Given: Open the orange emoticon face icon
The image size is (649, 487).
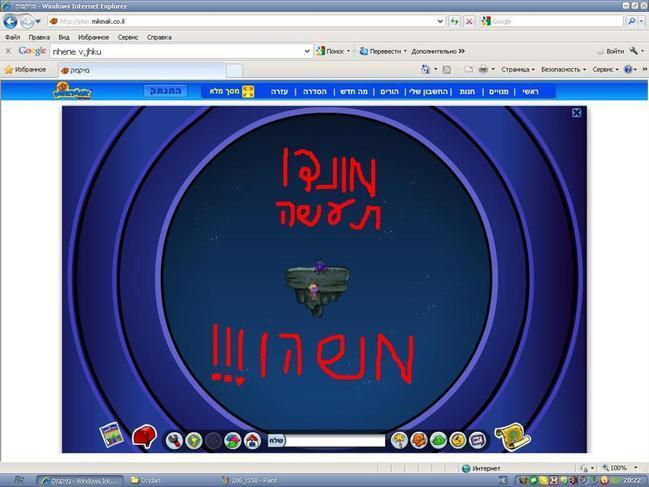Looking at the screenshot, I should (419, 440).
